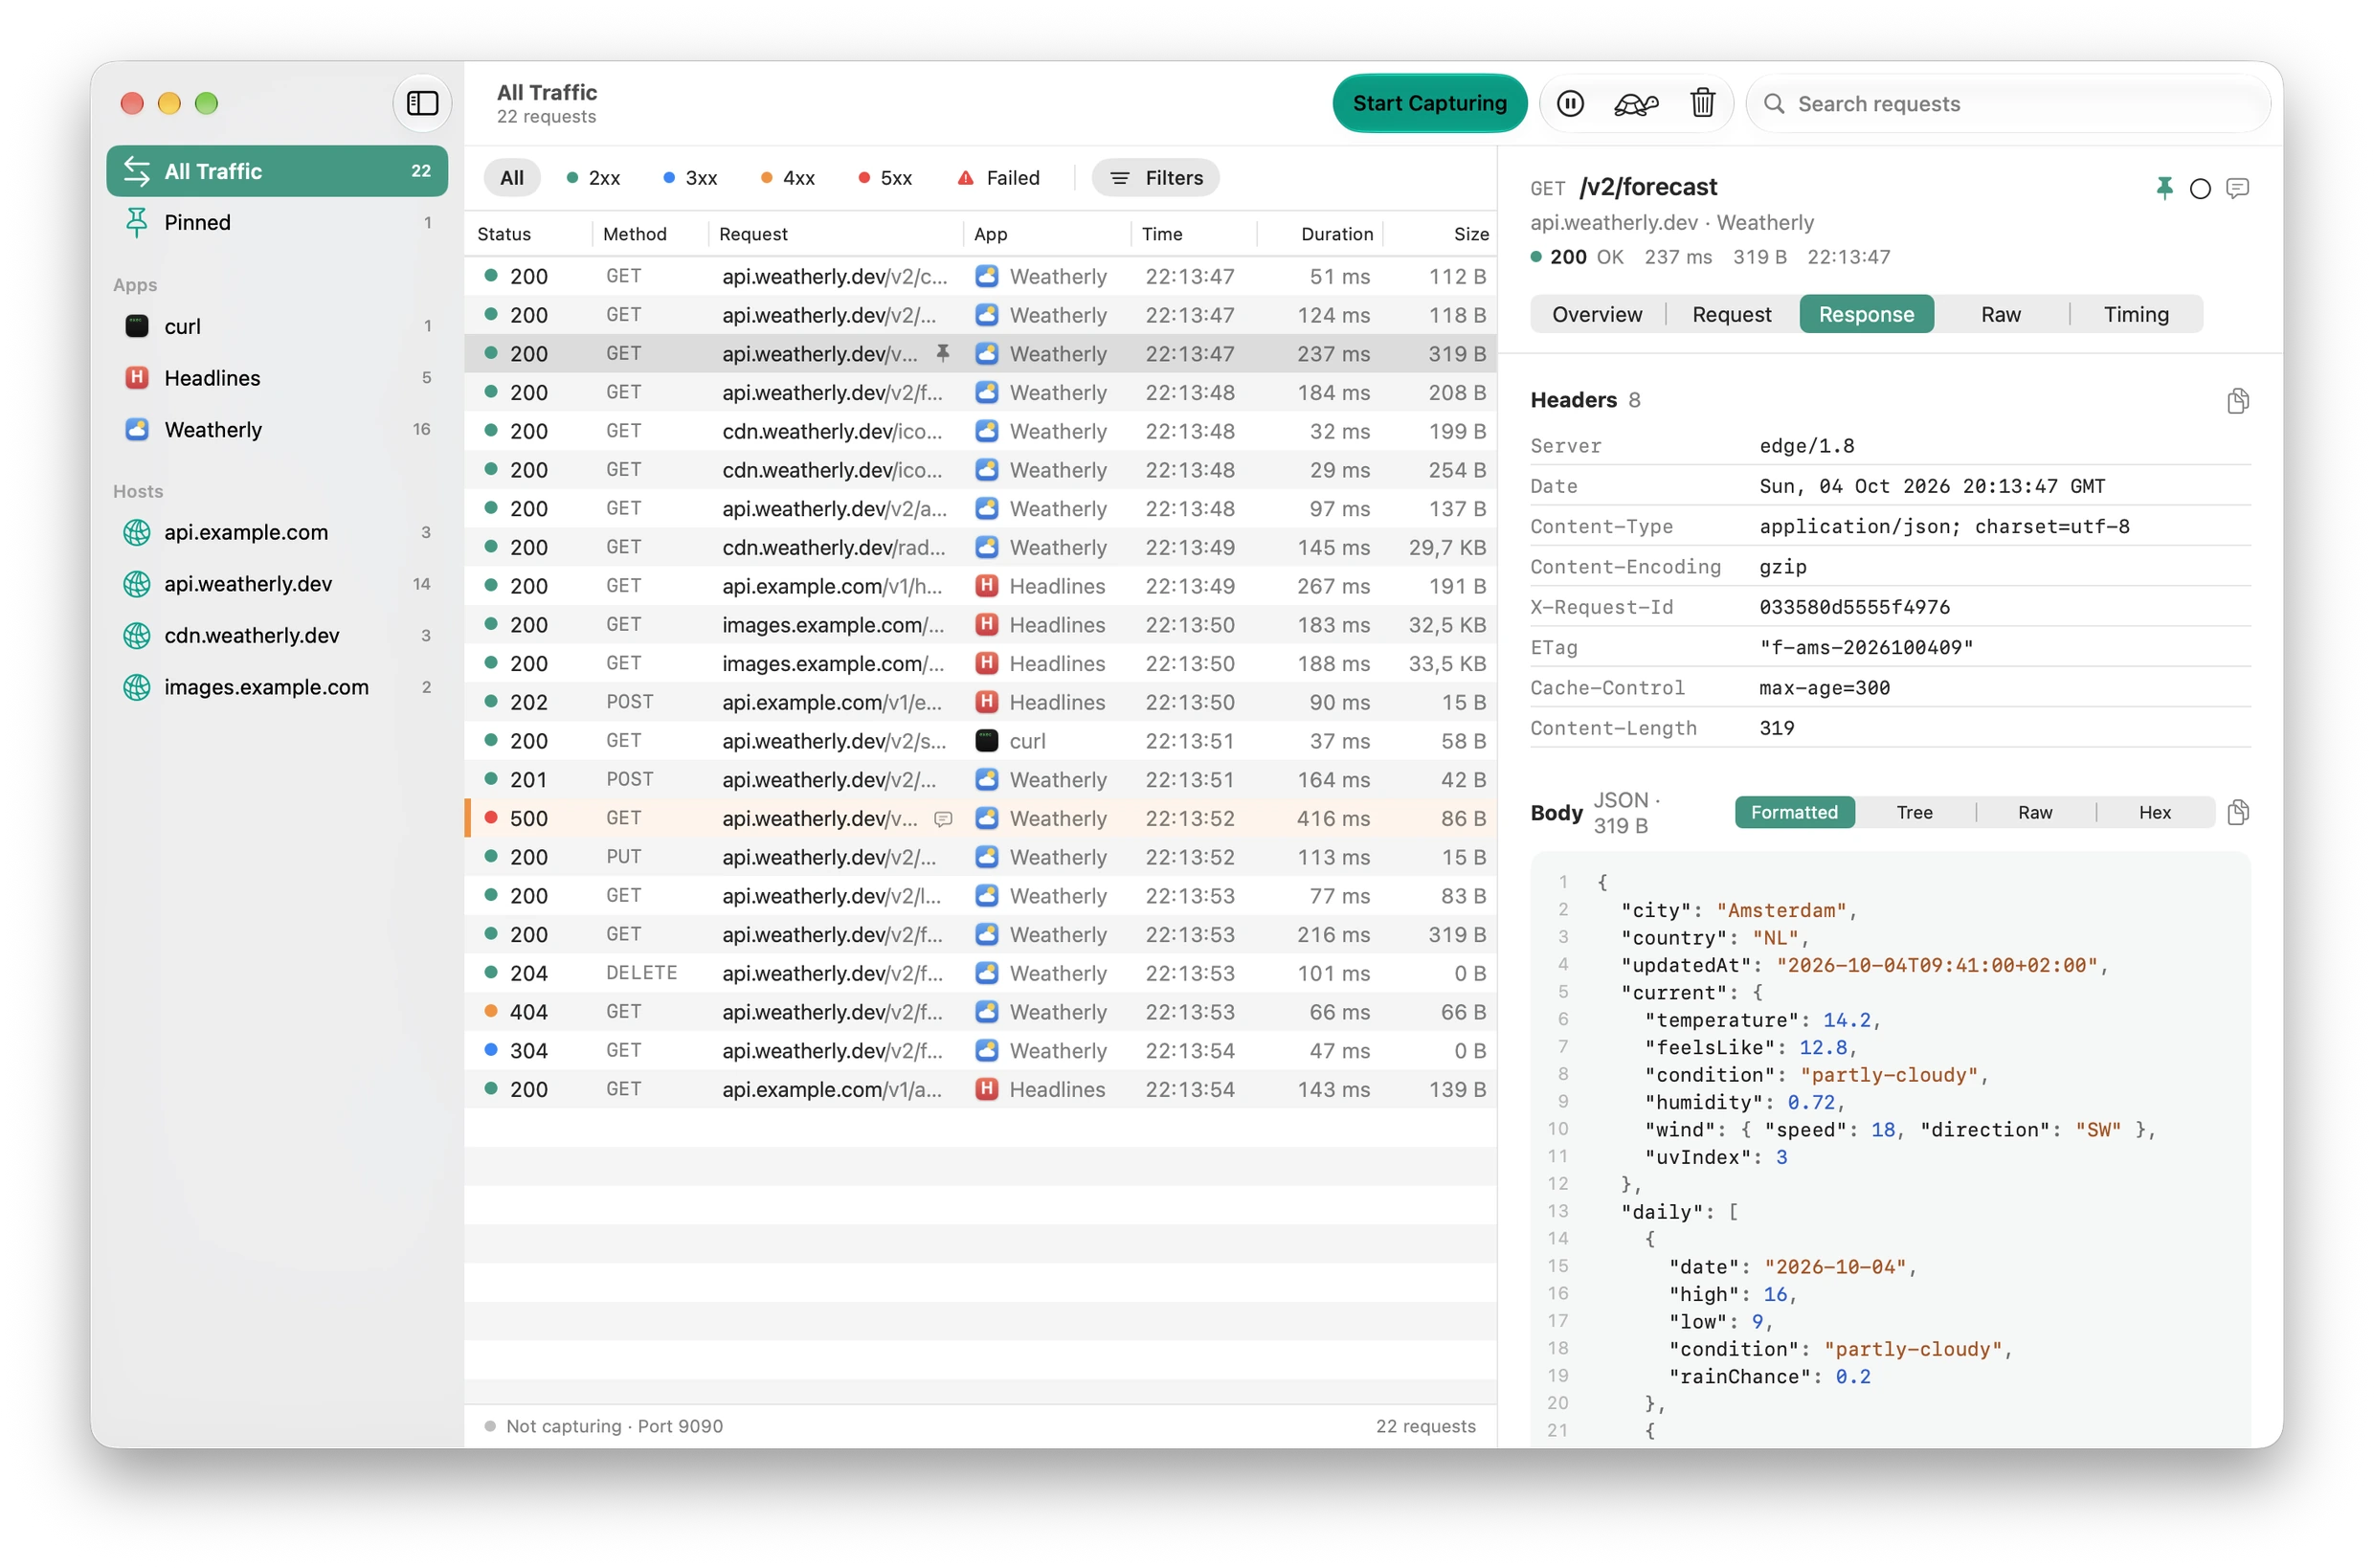Toggle the turtle throttling icon

1636,103
